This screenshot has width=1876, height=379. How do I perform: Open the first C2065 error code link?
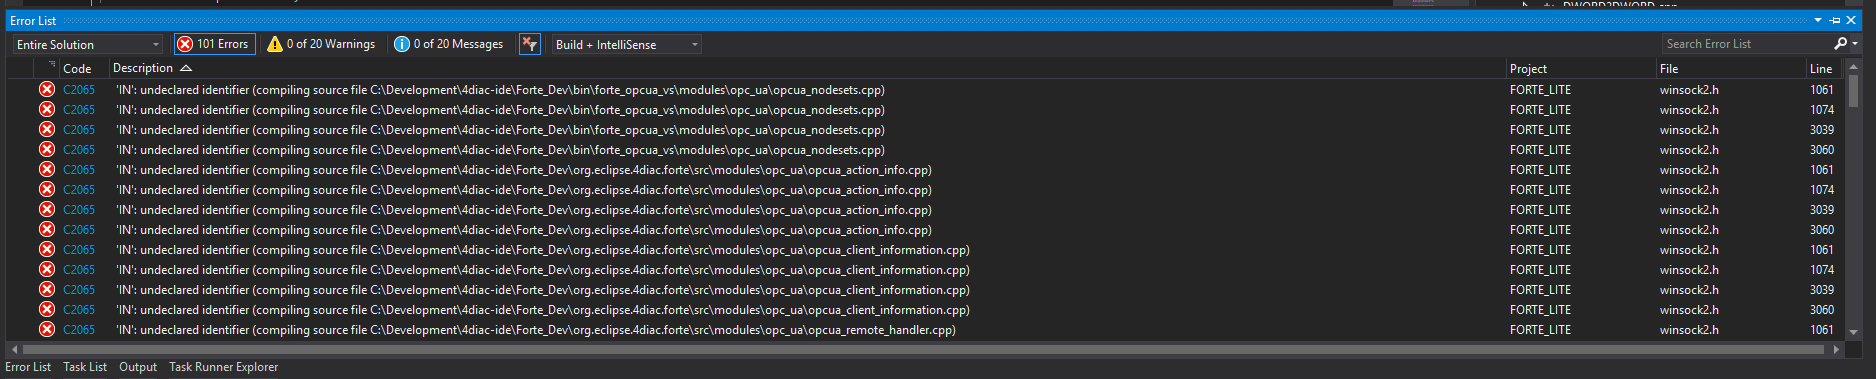[x=79, y=90]
